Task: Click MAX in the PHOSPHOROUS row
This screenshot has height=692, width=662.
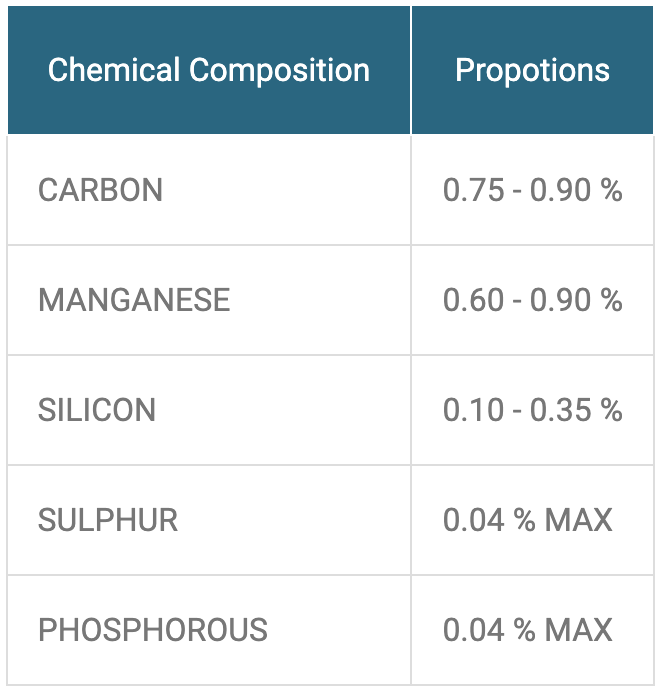Action: tap(579, 630)
